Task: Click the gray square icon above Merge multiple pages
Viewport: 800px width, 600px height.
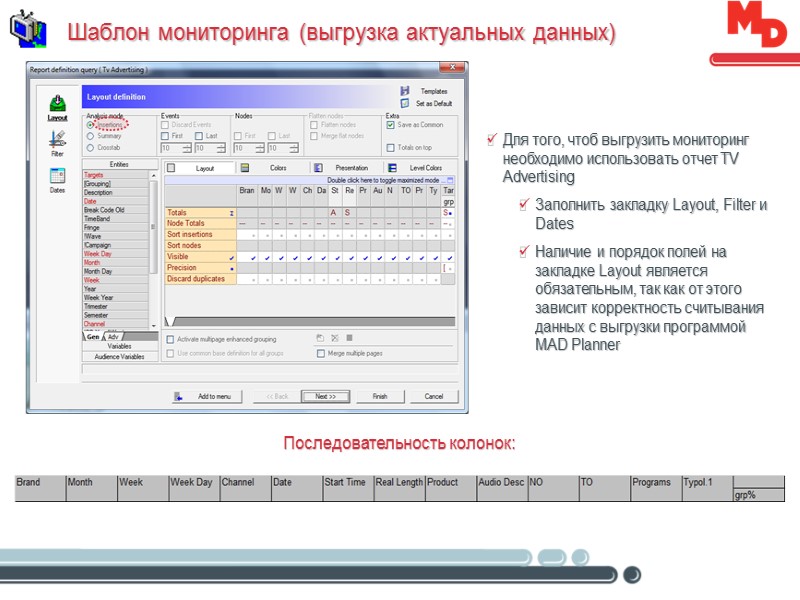Action: [349, 338]
